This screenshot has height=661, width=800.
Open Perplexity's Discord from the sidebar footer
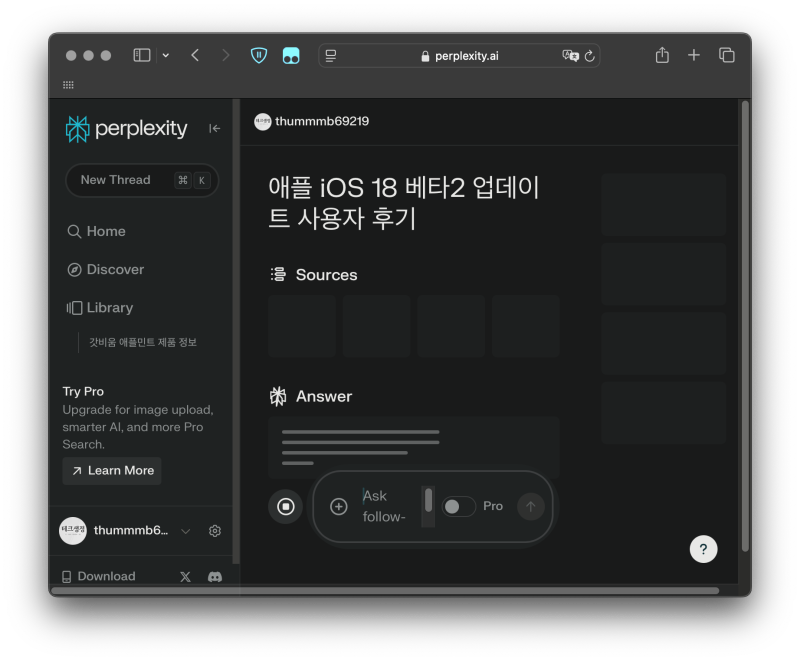coord(214,576)
